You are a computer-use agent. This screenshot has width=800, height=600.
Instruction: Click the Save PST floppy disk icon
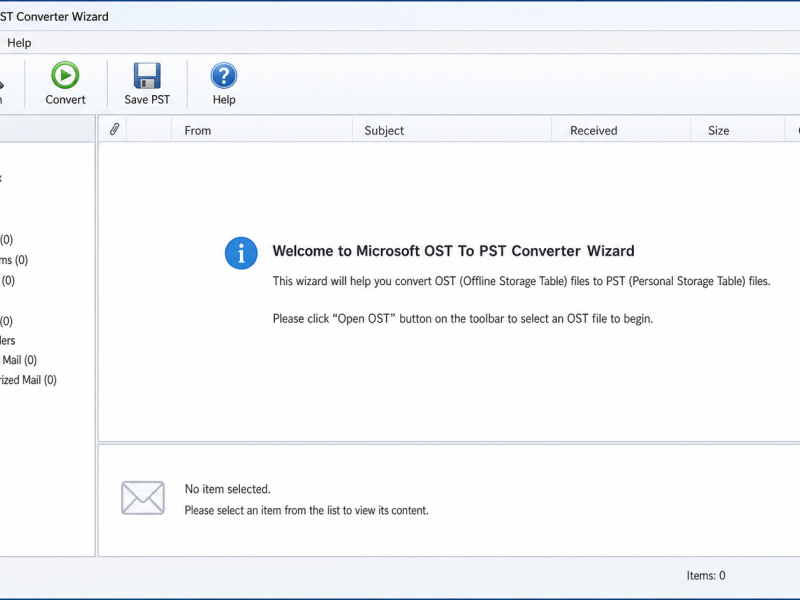(147, 76)
